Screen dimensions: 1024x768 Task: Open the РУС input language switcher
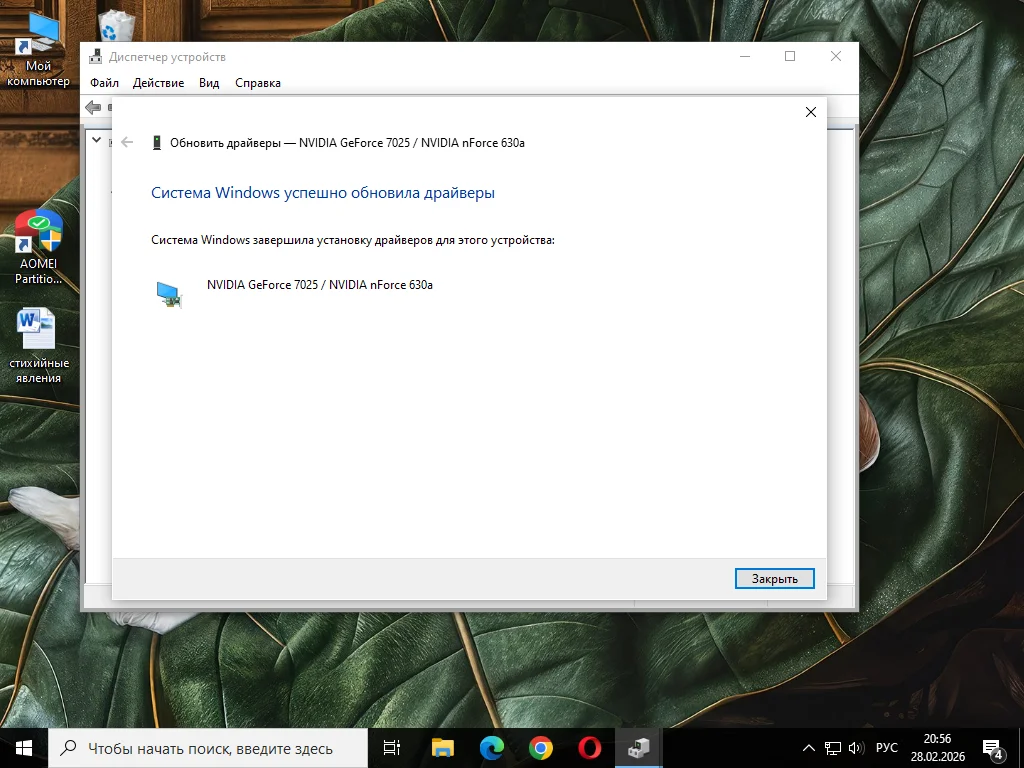(x=886, y=748)
